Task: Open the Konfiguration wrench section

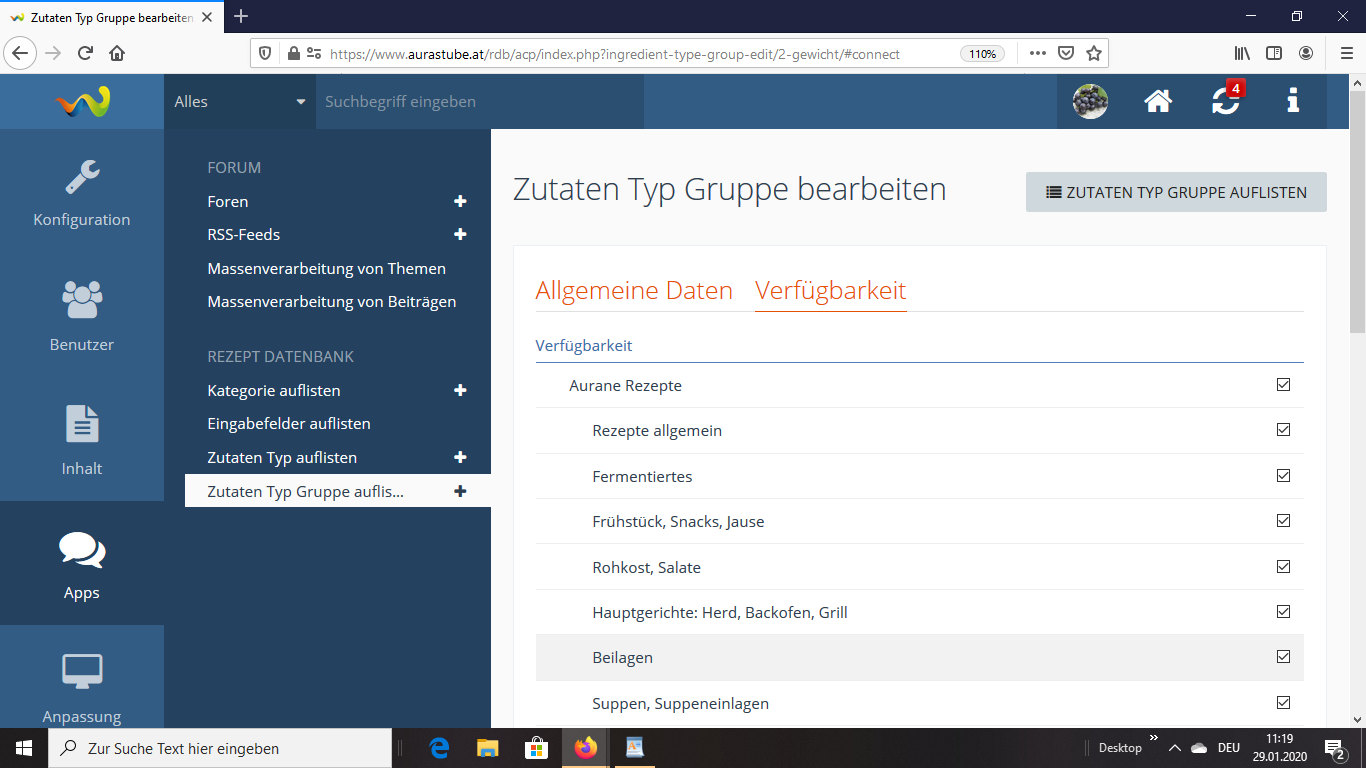Action: tap(82, 192)
